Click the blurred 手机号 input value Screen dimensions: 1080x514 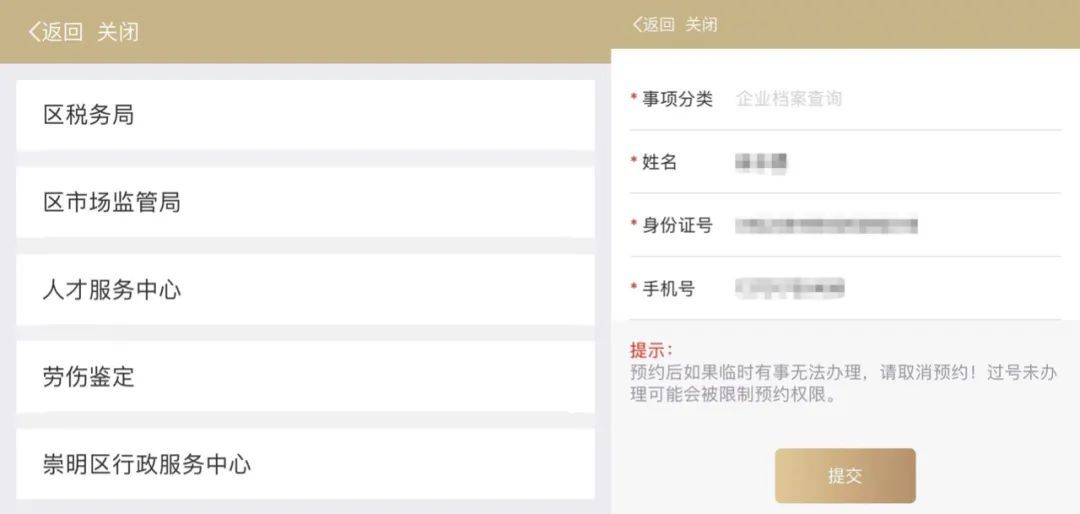click(790, 289)
